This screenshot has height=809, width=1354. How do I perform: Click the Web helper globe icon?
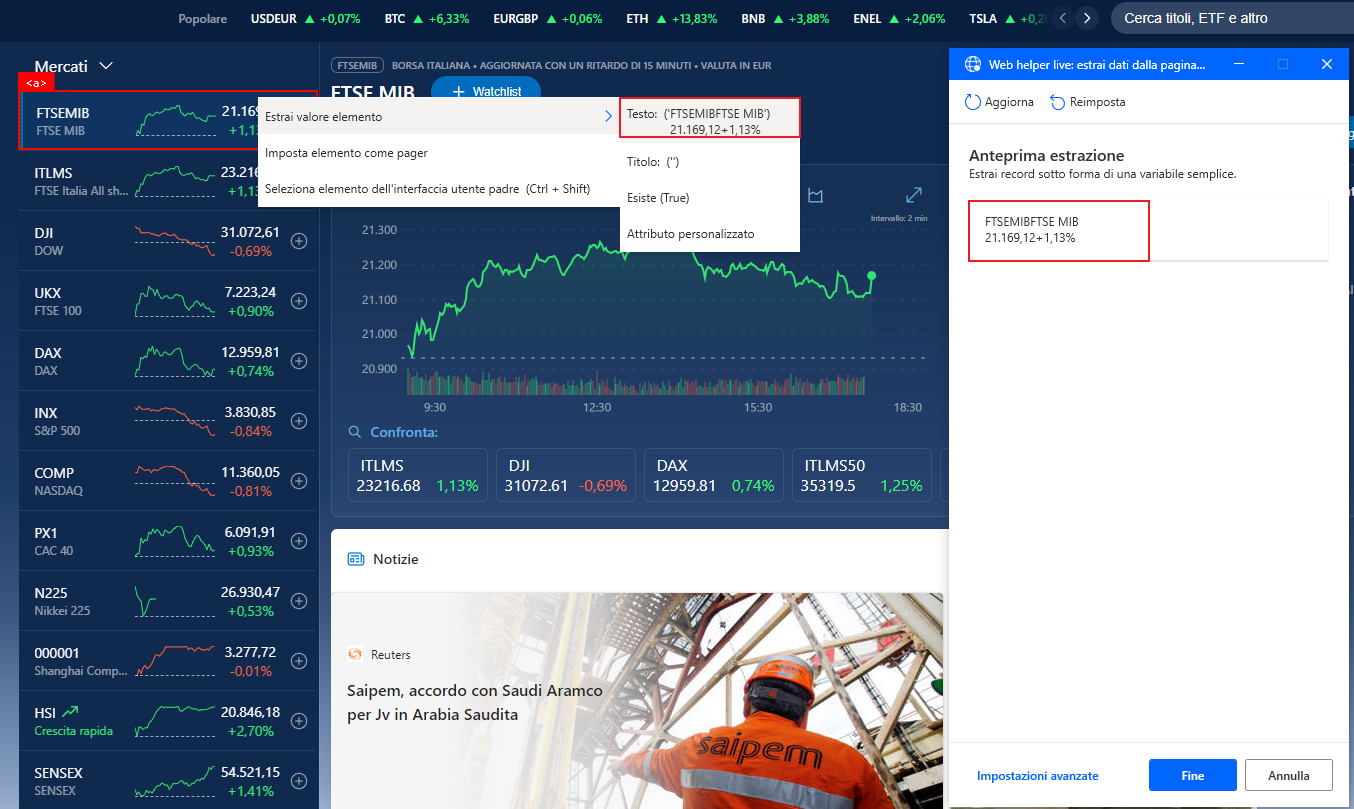(973, 64)
